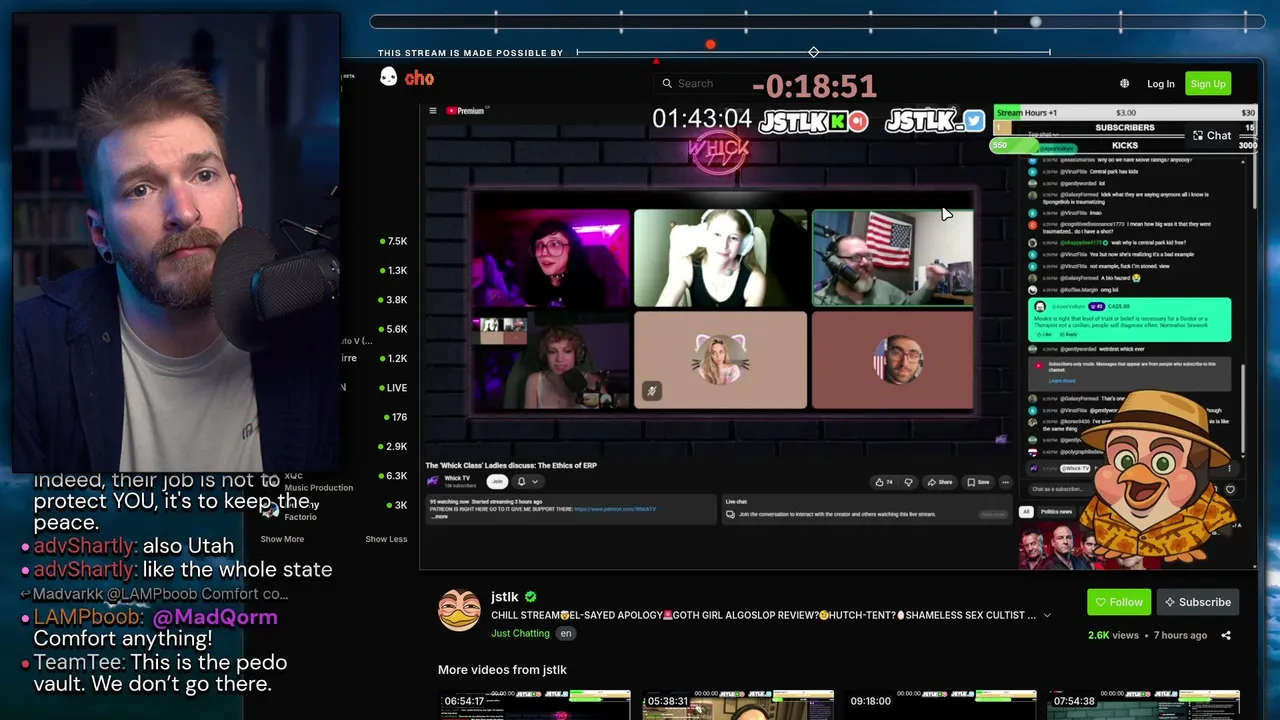Click the Log In button
This screenshot has width=1280, height=720.
[x=1161, y=84]
